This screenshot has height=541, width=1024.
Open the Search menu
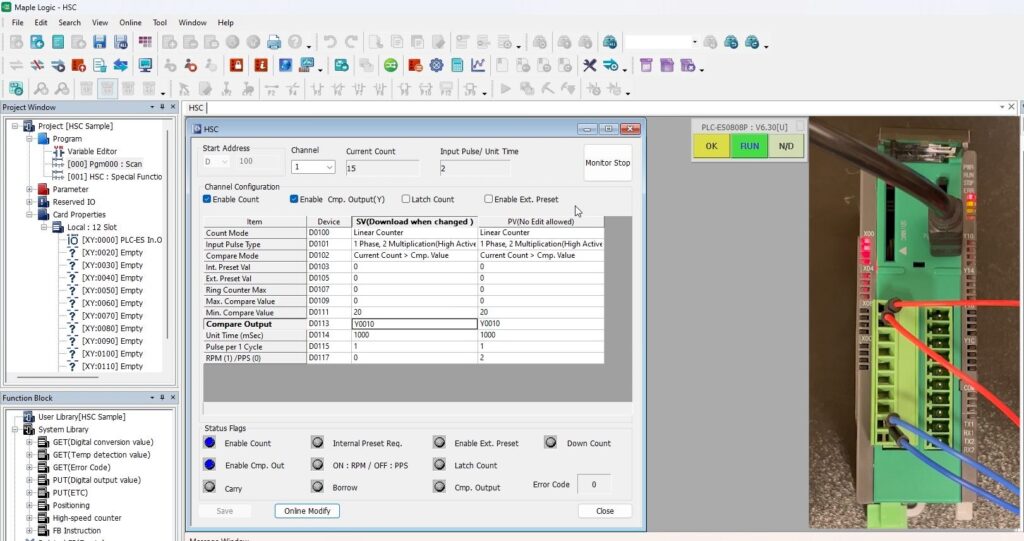69,22
